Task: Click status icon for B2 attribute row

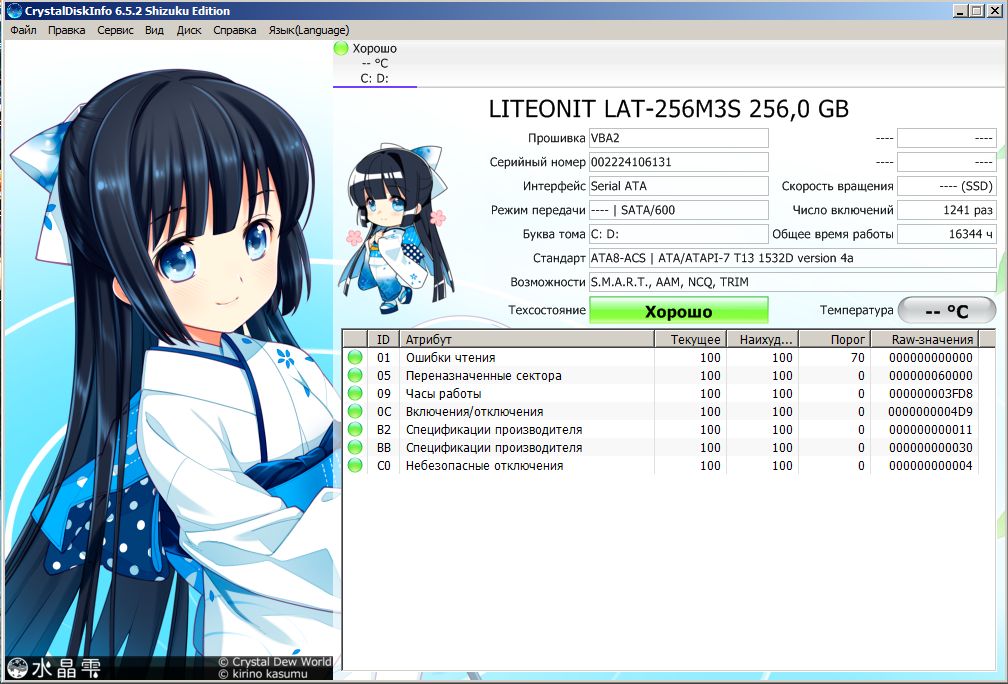Action: [x=355, y=429]
